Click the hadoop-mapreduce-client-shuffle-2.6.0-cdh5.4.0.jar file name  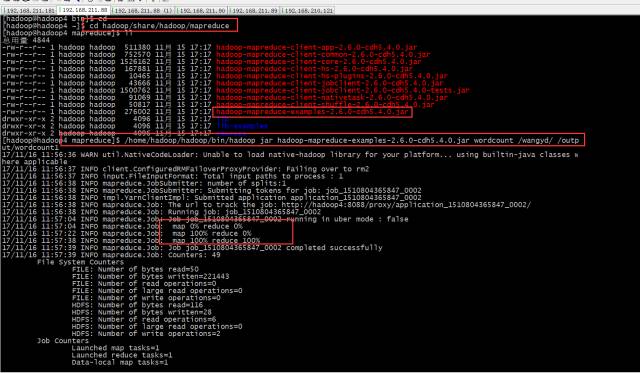coord(325,104)
